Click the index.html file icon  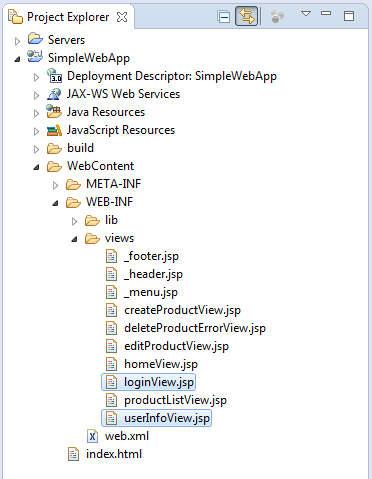73,454
